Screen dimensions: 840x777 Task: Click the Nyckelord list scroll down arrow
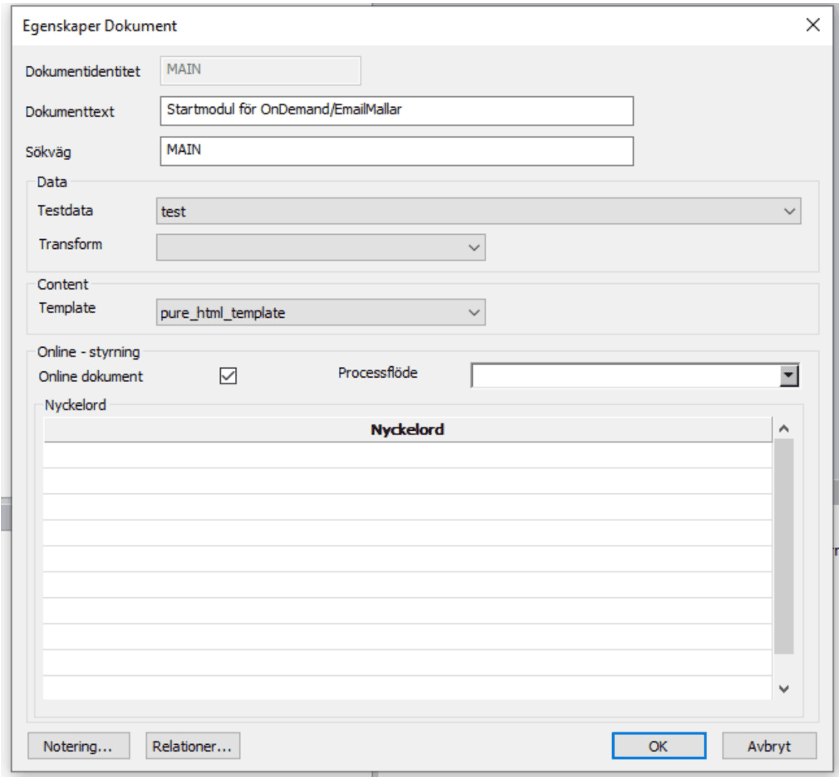(784, 689)
